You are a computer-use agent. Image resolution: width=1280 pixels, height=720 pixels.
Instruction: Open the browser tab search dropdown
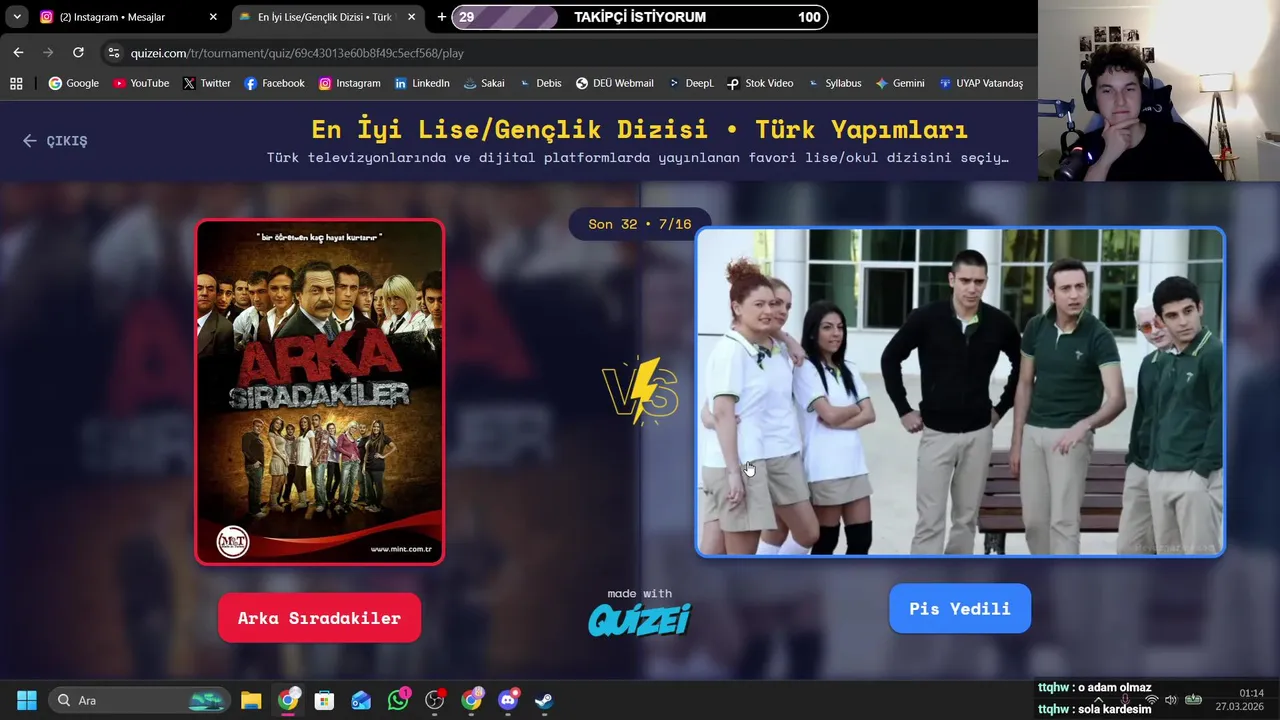[x=17, y=17]
